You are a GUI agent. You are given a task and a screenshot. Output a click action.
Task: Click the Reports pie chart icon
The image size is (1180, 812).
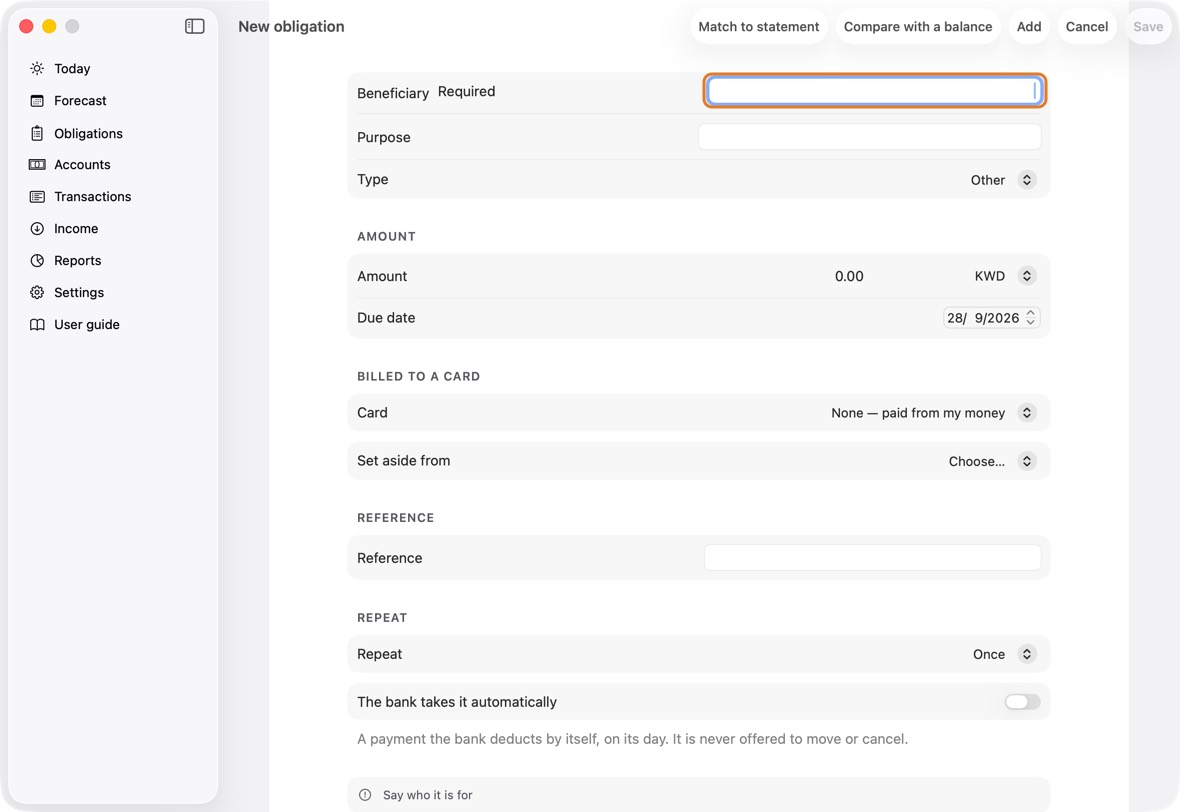coord(37,260)
